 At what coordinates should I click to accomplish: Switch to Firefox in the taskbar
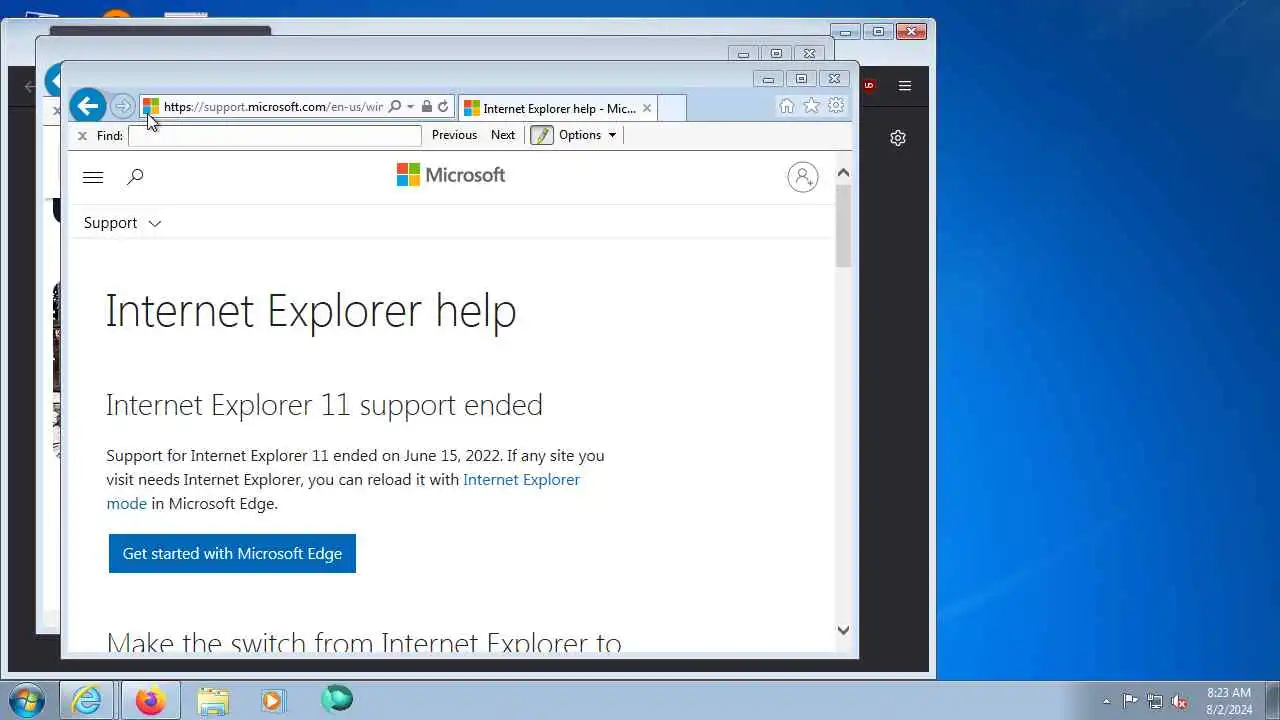(151, 700)
